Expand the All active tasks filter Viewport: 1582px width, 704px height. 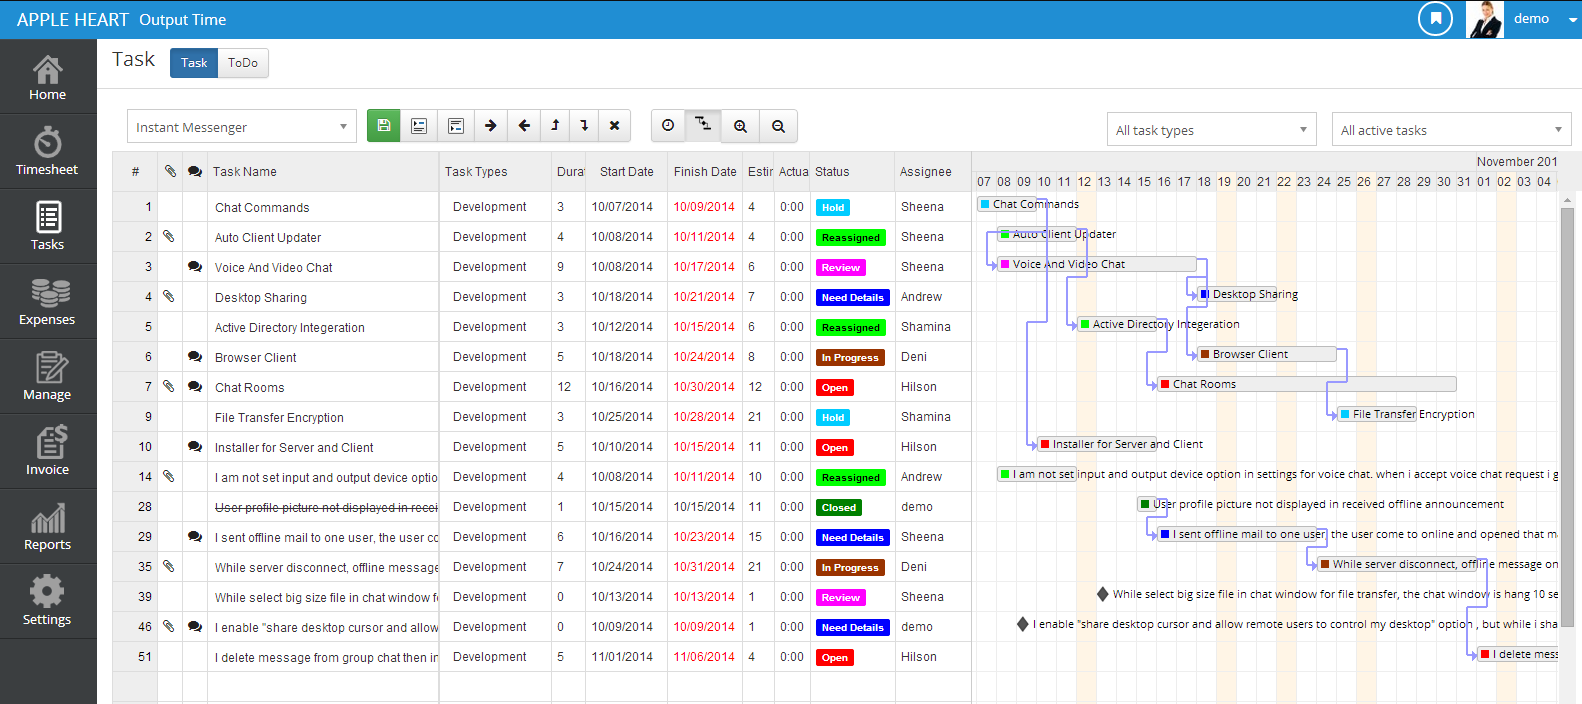coord(1452,130)
